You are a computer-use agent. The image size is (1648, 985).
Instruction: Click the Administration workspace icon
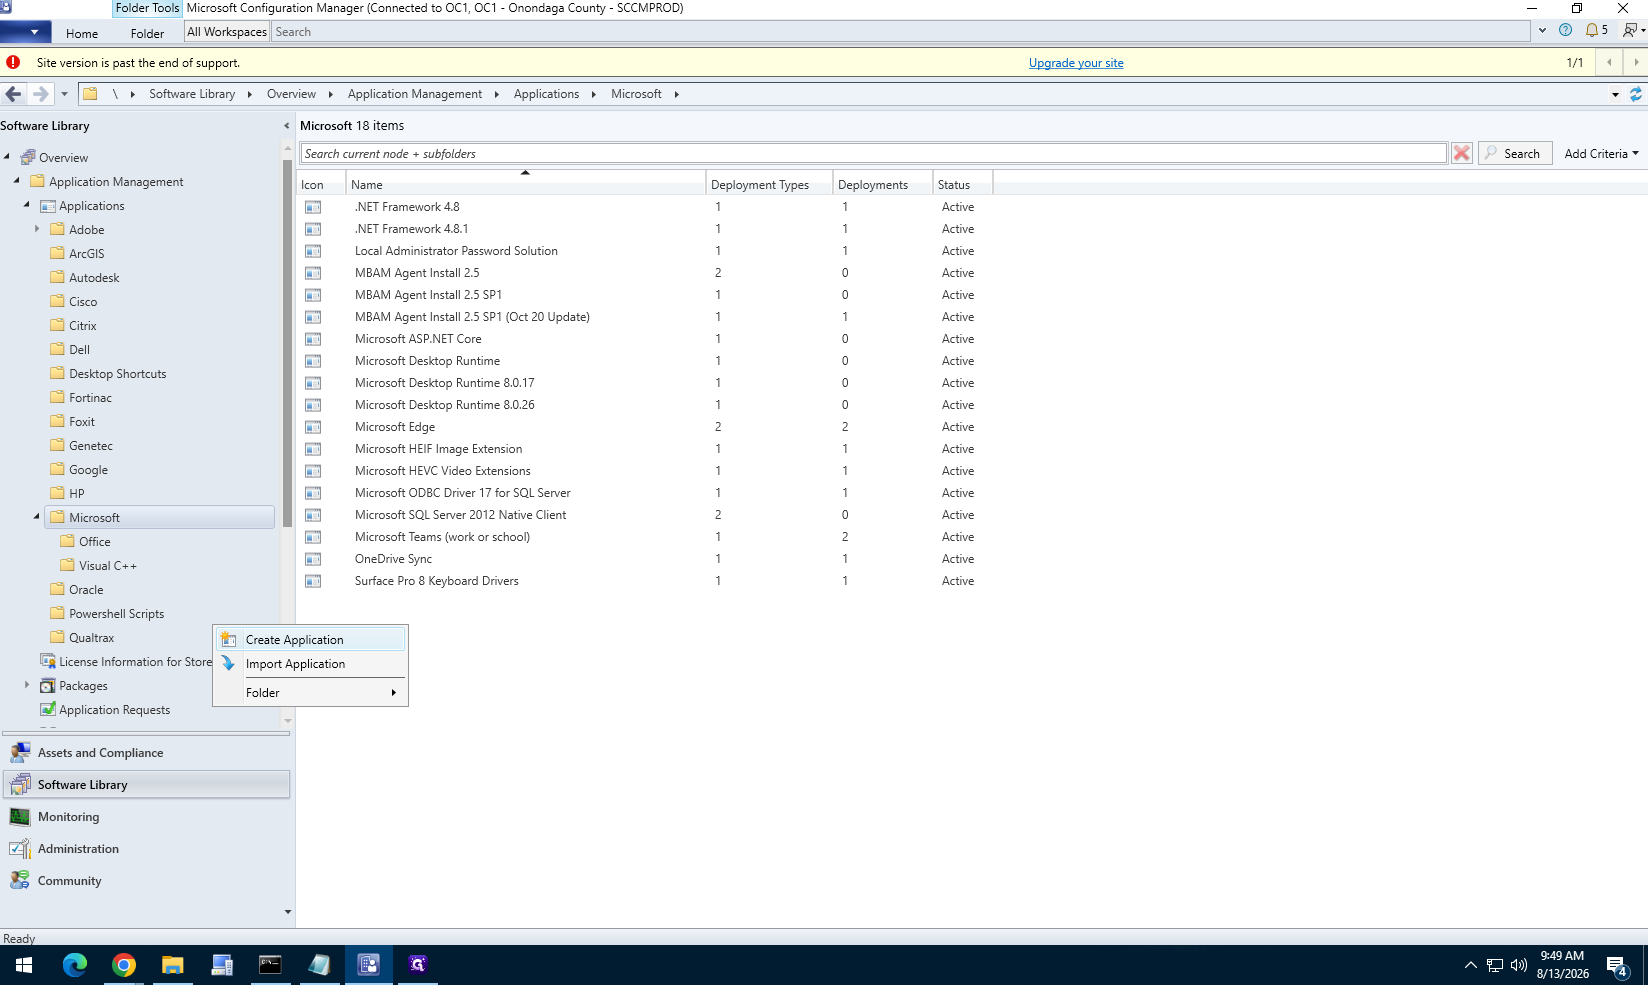tap(20, 848)
